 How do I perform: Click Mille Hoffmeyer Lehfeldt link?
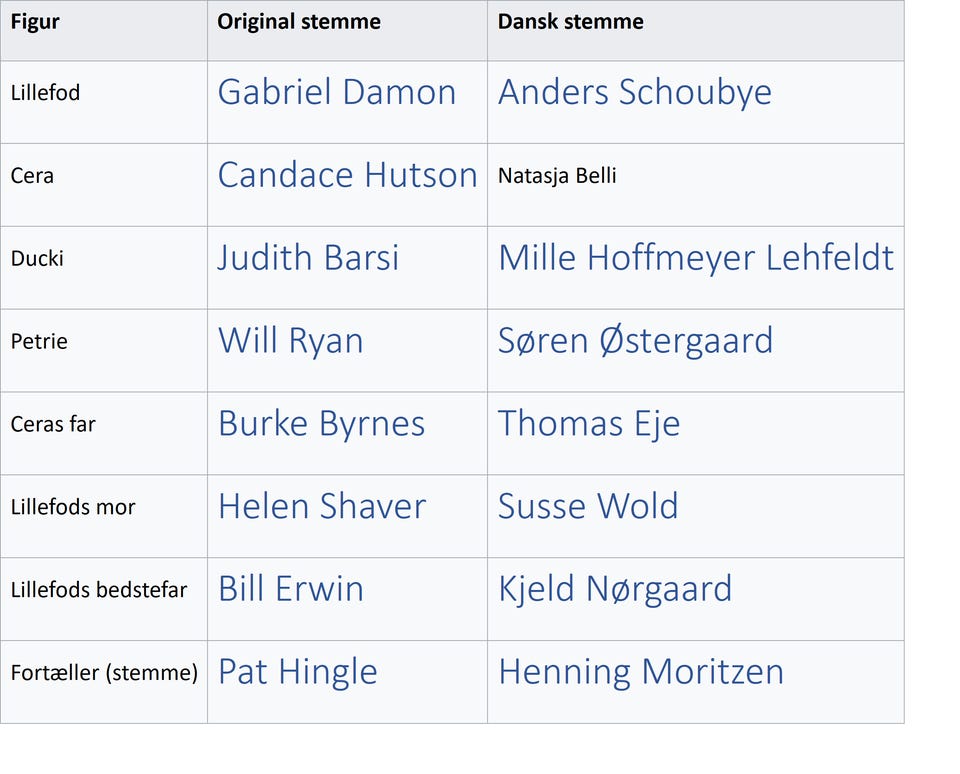tap(695, 259)
